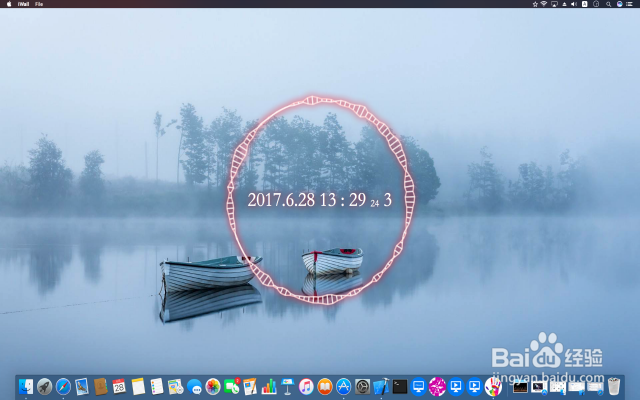Restore minimized window with Safari badge
This screenshot has width=640, height=400.
click(x=595, y=387)
